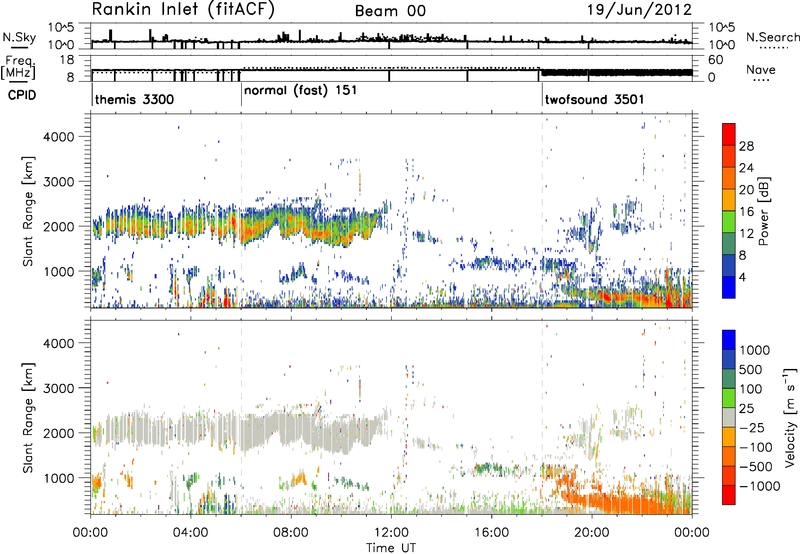Select the 'Beam 00' header label

tap(390, 11)
